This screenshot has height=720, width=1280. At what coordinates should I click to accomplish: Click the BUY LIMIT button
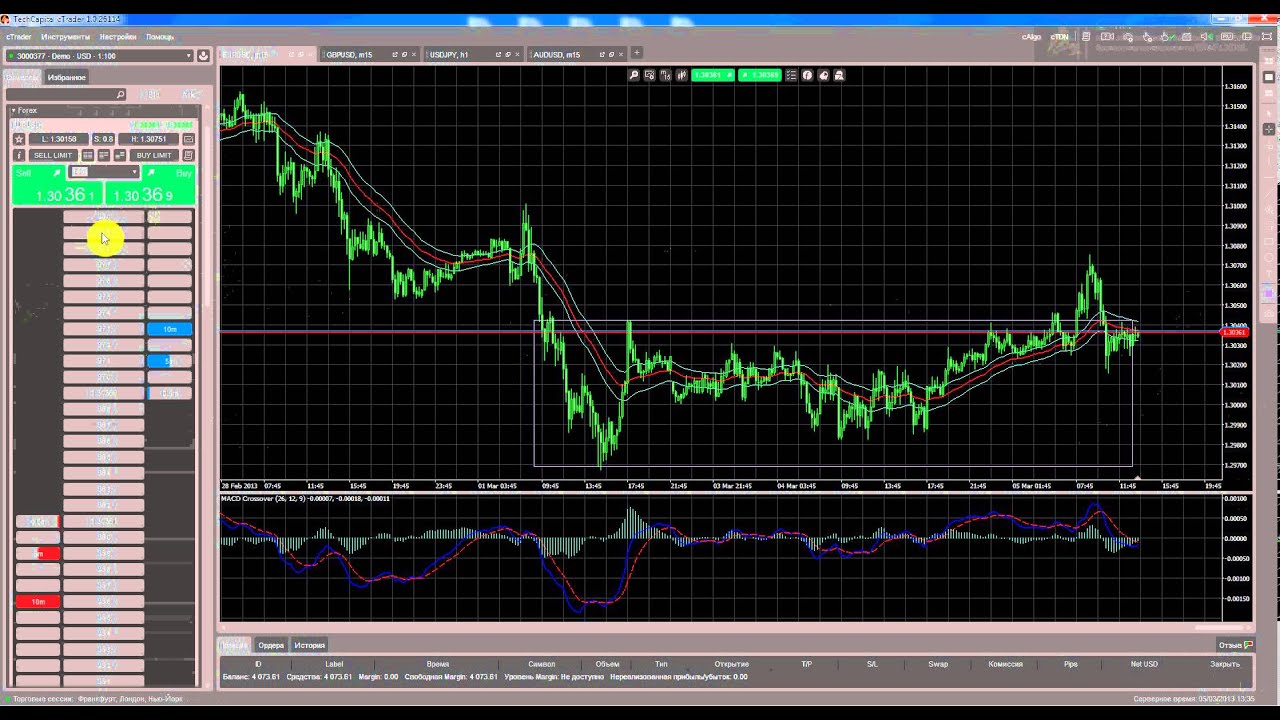click(154, 155)
